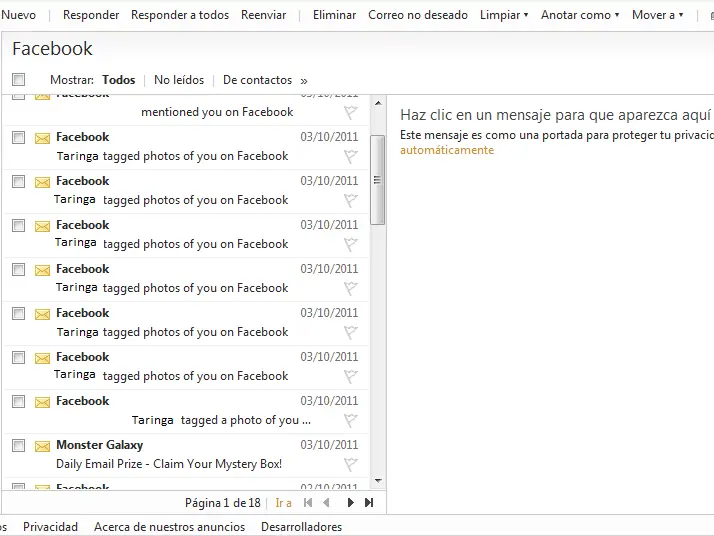Image resolution: width=714 pixels, height=536 pixels.
Task: Select the Monster Galaxy message checkbox
Action: coord(19,445)
